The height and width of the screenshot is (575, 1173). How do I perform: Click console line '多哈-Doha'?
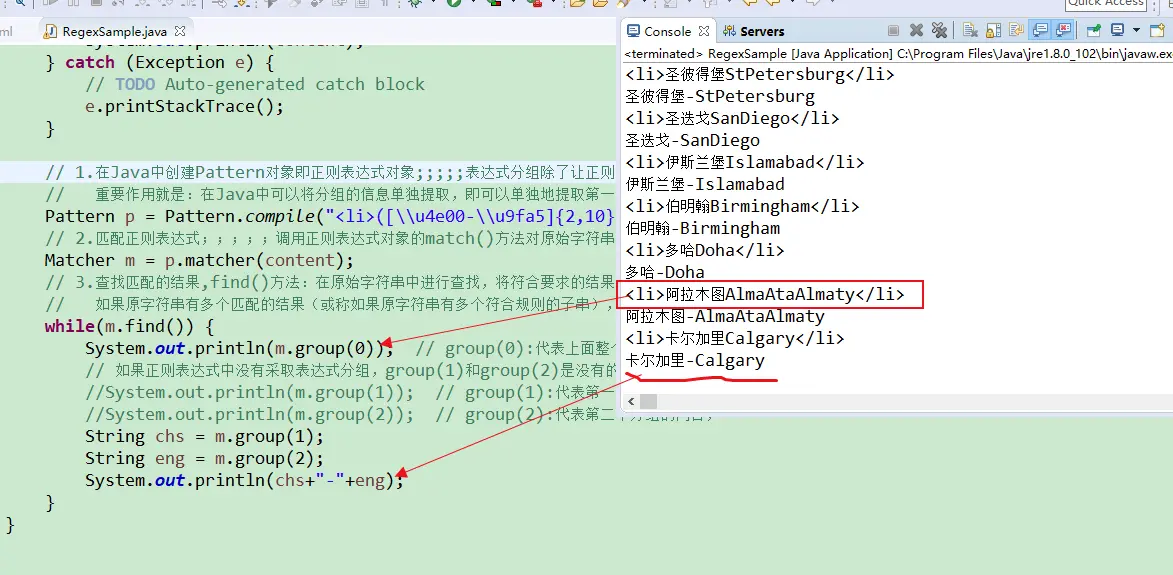click(665, 272)
